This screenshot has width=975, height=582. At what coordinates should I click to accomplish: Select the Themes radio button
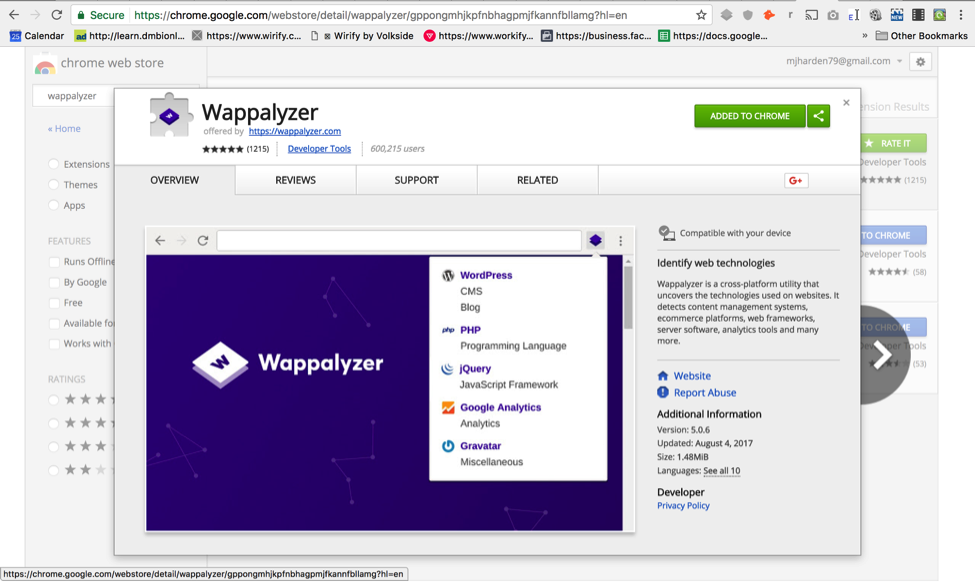[x=53, y=185]
